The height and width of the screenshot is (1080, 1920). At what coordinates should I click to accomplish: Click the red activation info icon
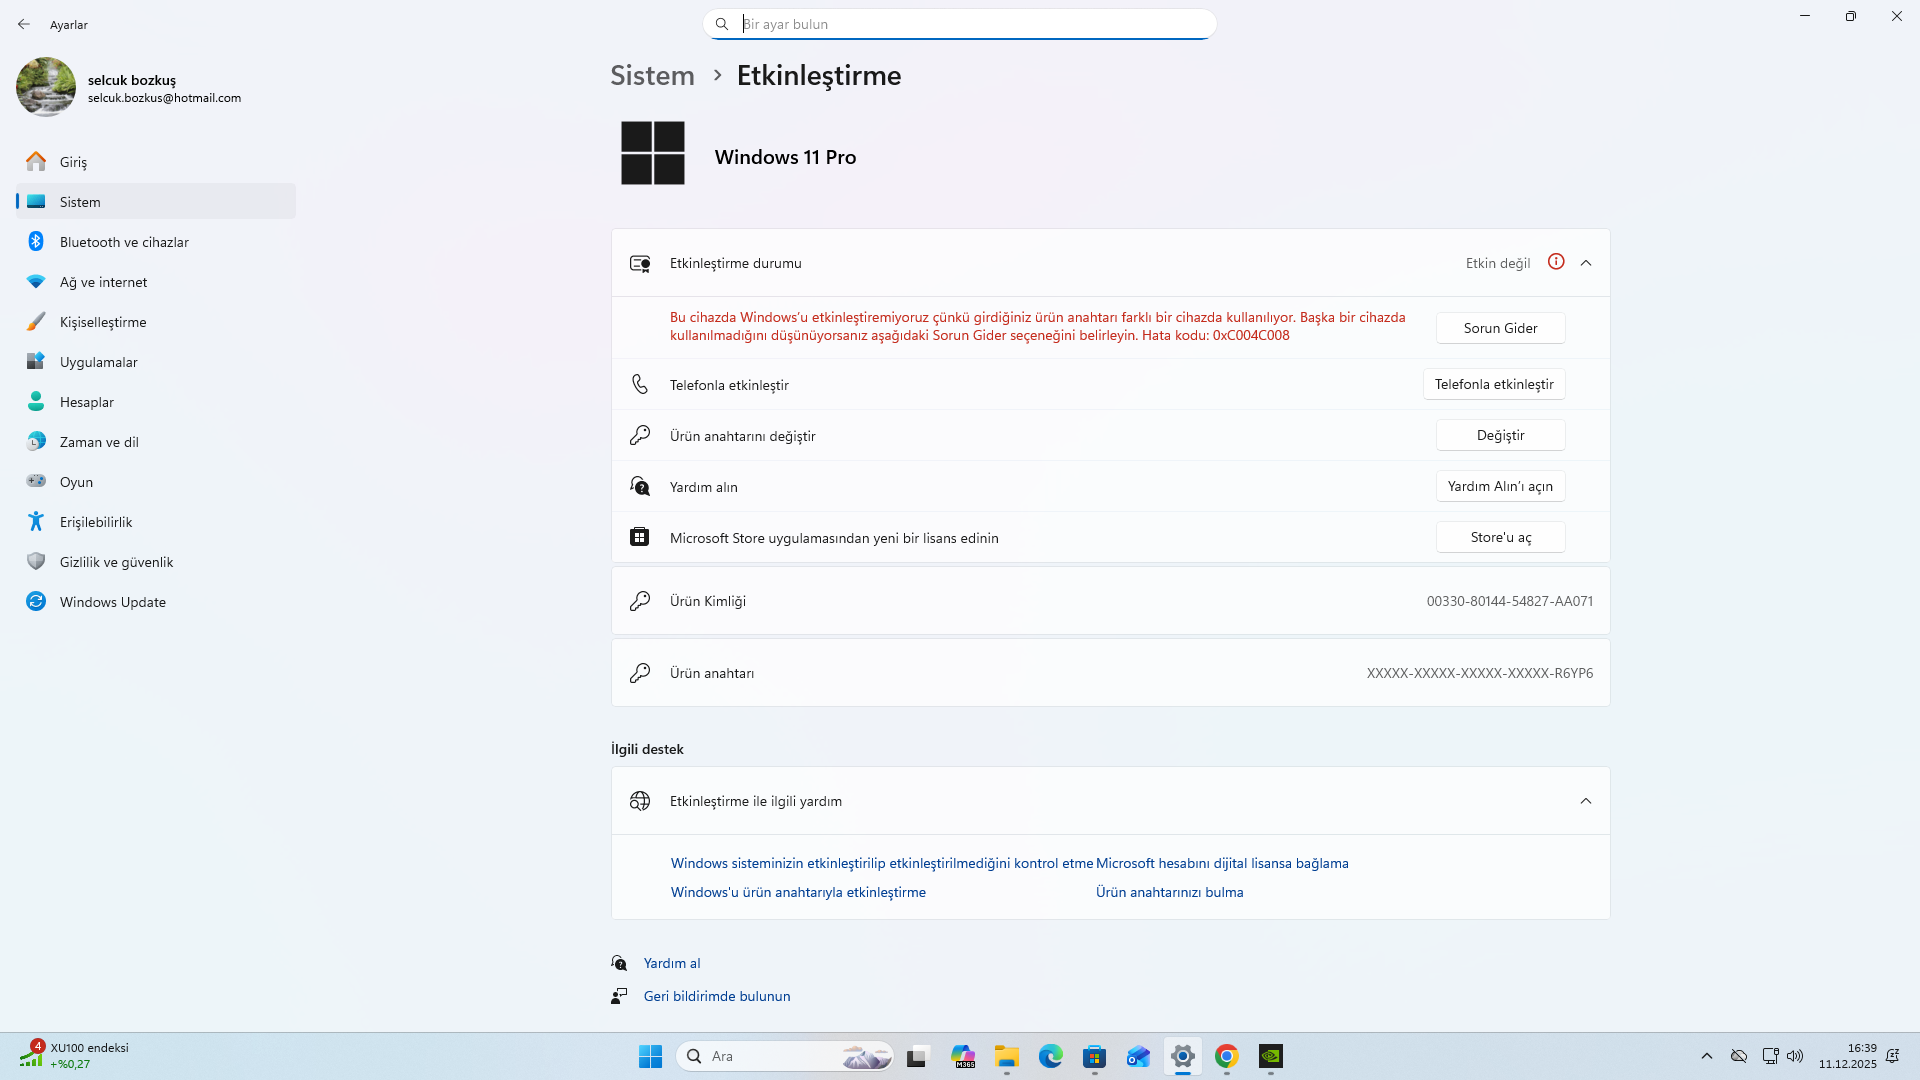click(1556, 262)
